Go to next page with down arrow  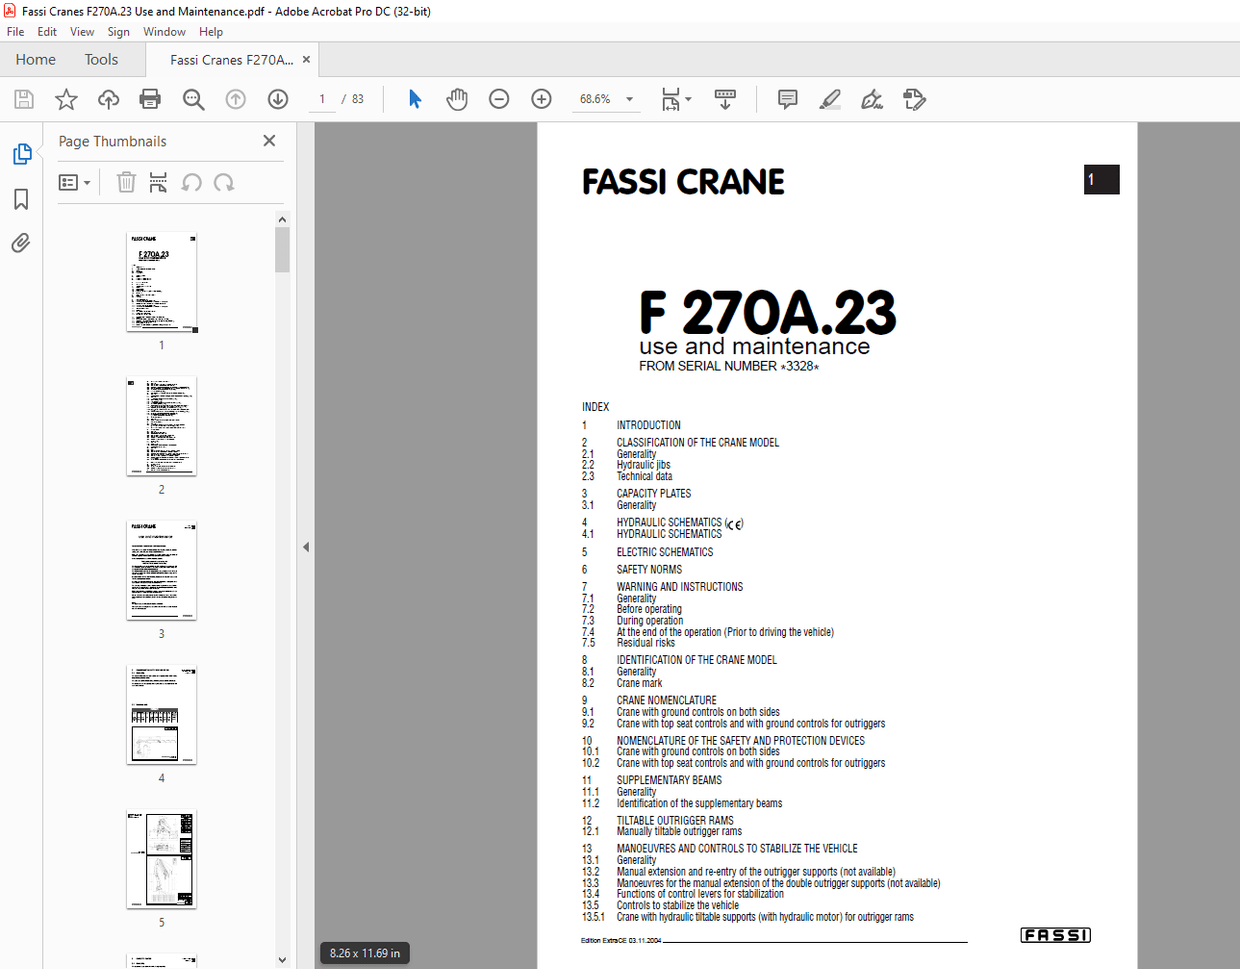point(277,99)
